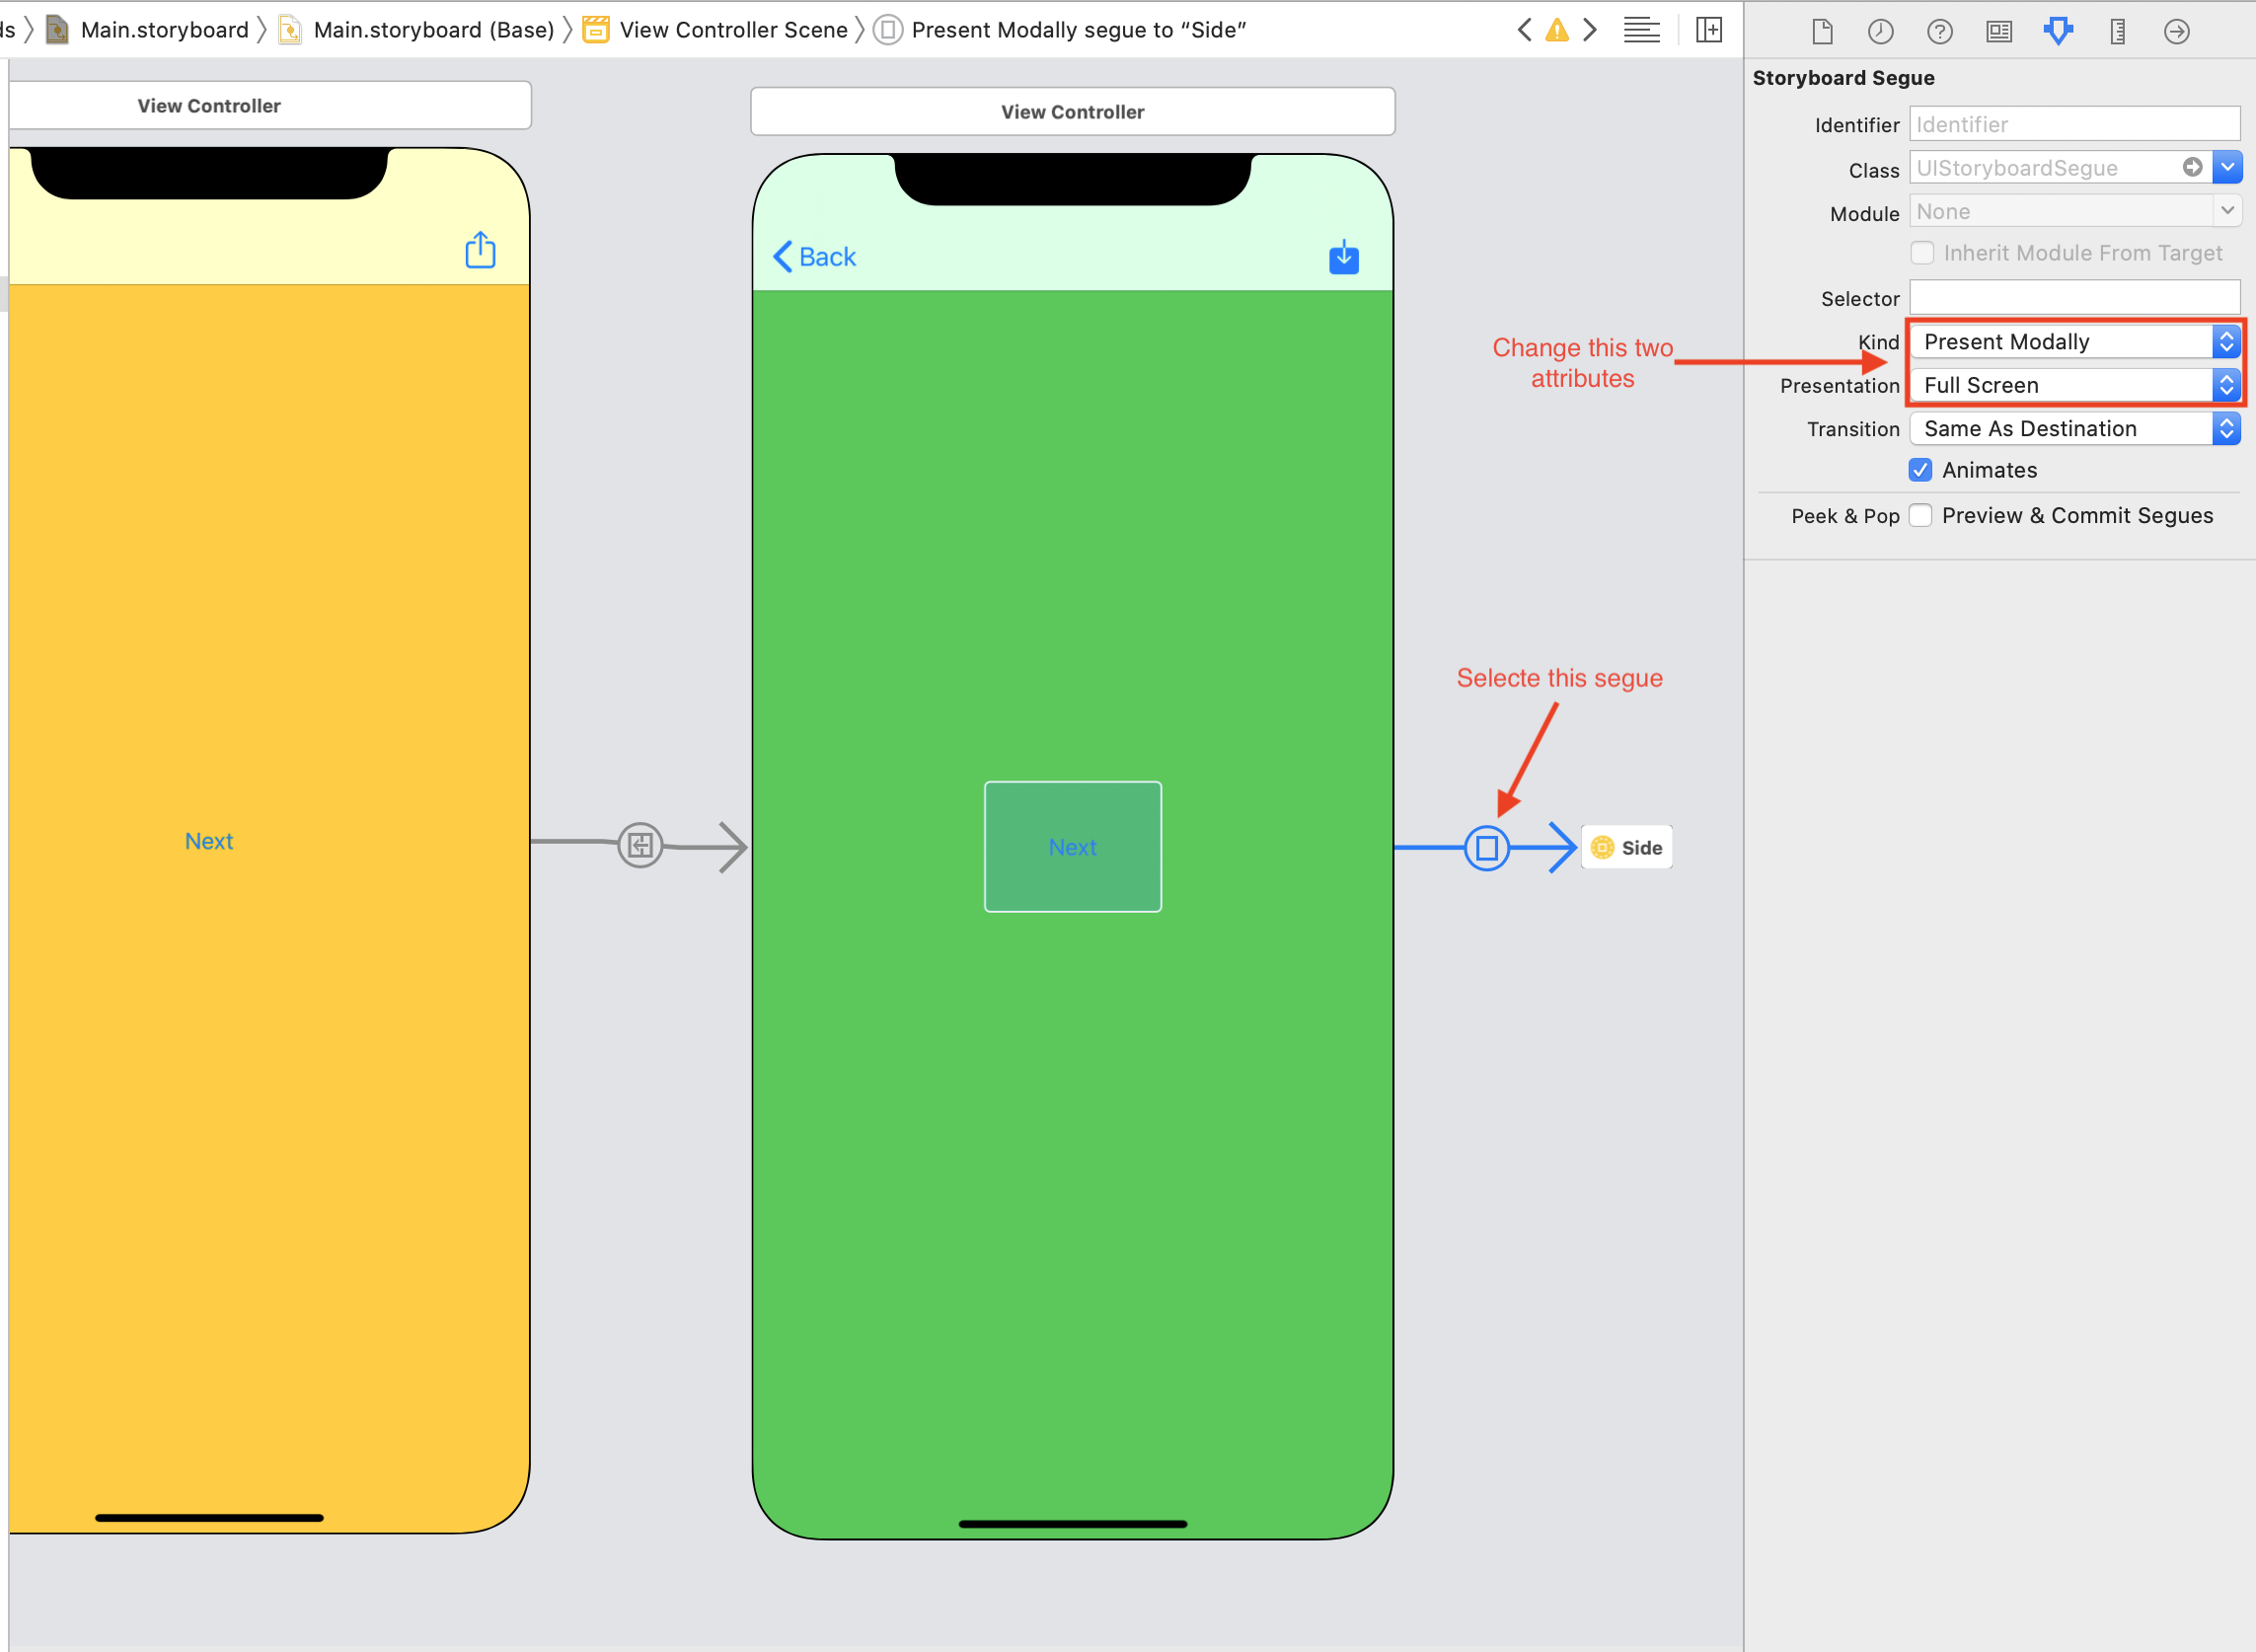Click the Next button inside green view controller
The width and height of the screenshot is (2256, 1652).
click(1072, 846)
